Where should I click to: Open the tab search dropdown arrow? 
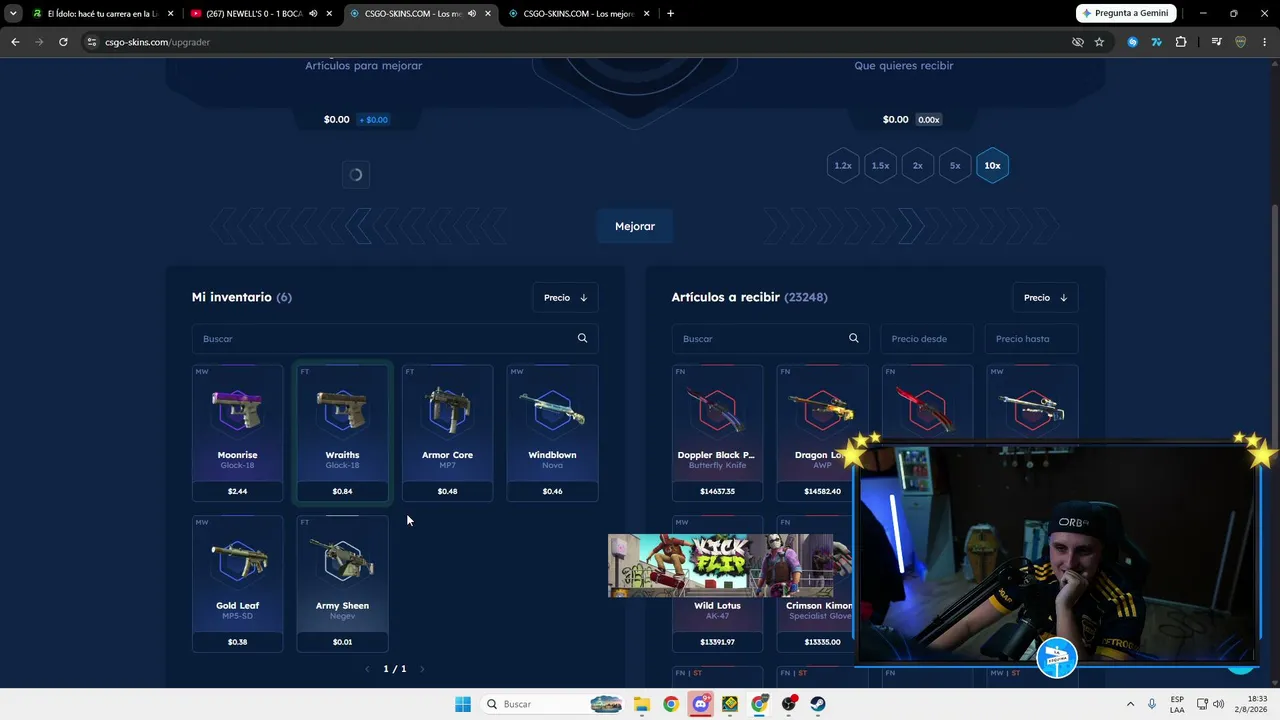tap(13, 13)
